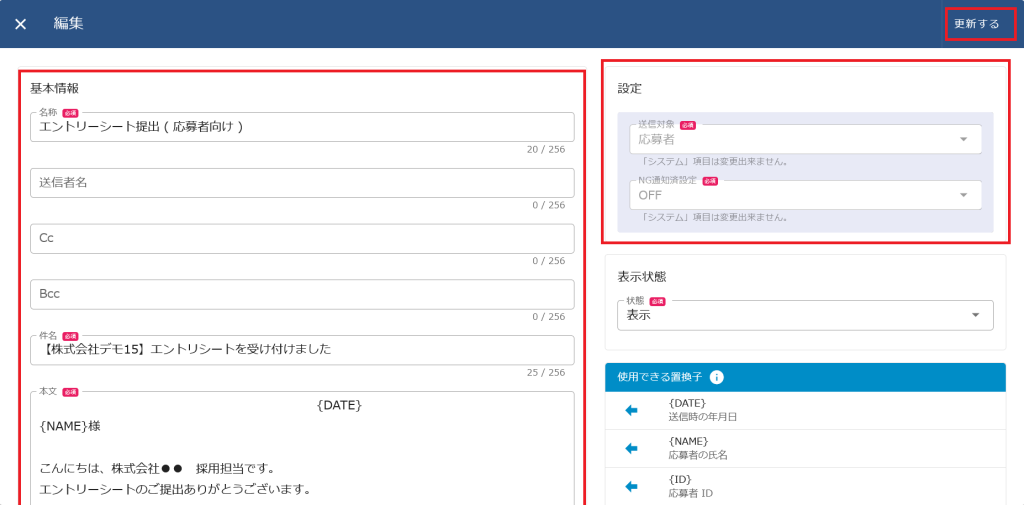
Task: Place the cursor in the 本文 text area
Action: 301,450
